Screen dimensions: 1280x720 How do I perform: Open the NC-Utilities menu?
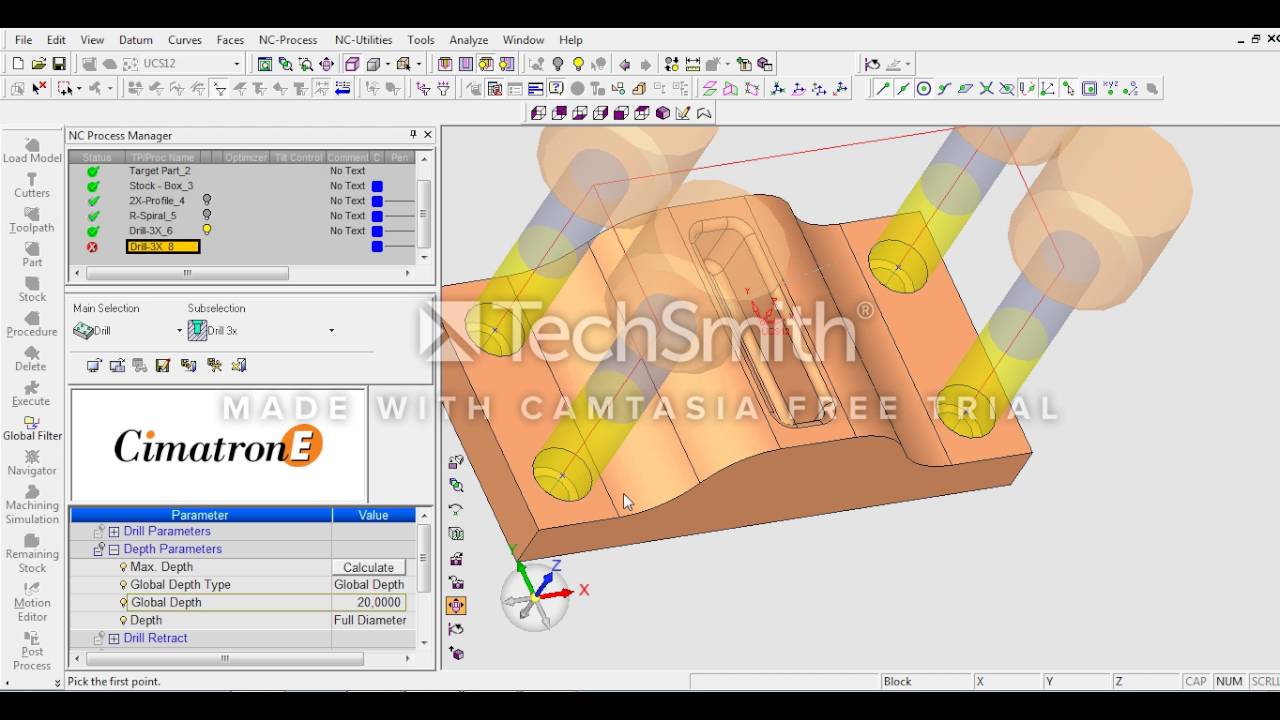coord(363,40)
